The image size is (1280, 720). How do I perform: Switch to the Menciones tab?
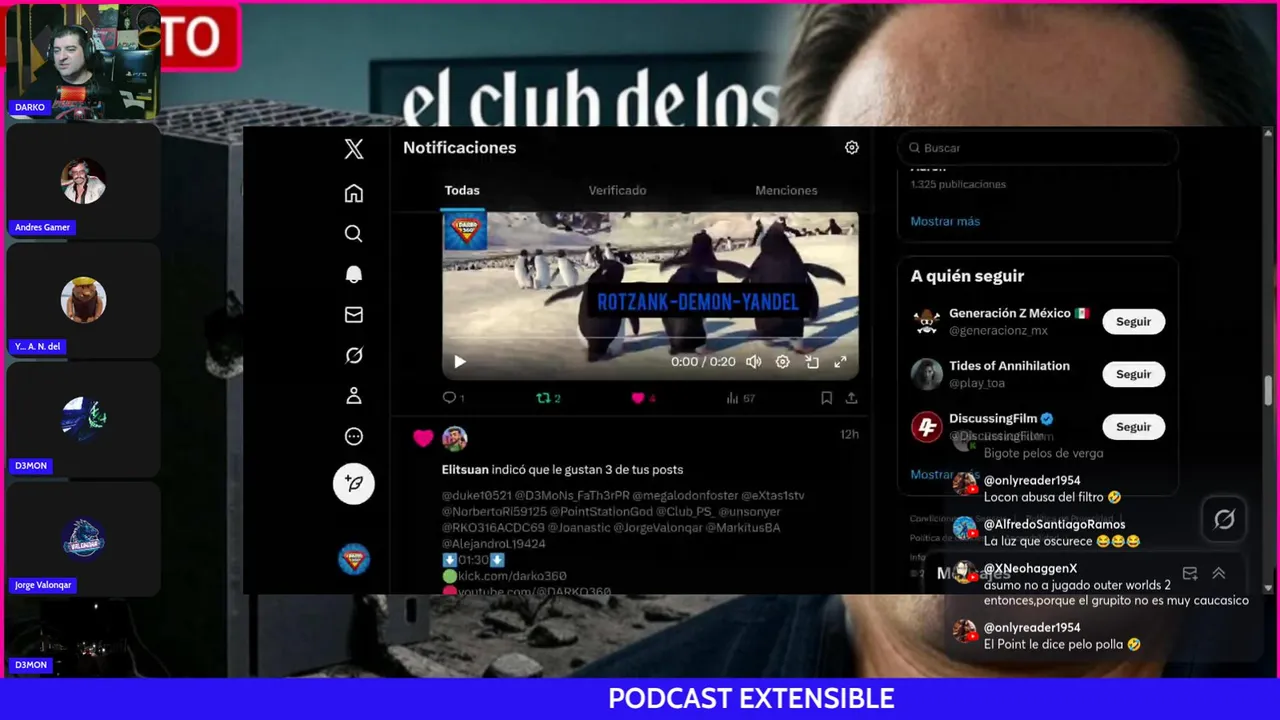[786, 190]
